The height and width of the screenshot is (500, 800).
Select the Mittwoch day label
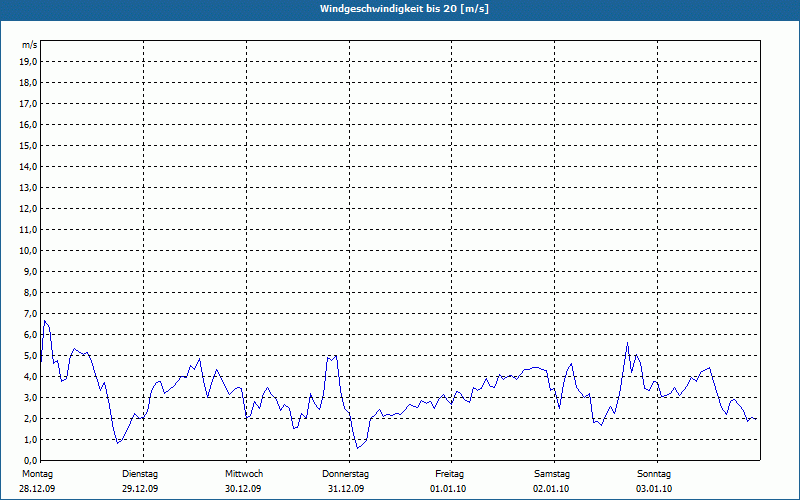(244, 474)
